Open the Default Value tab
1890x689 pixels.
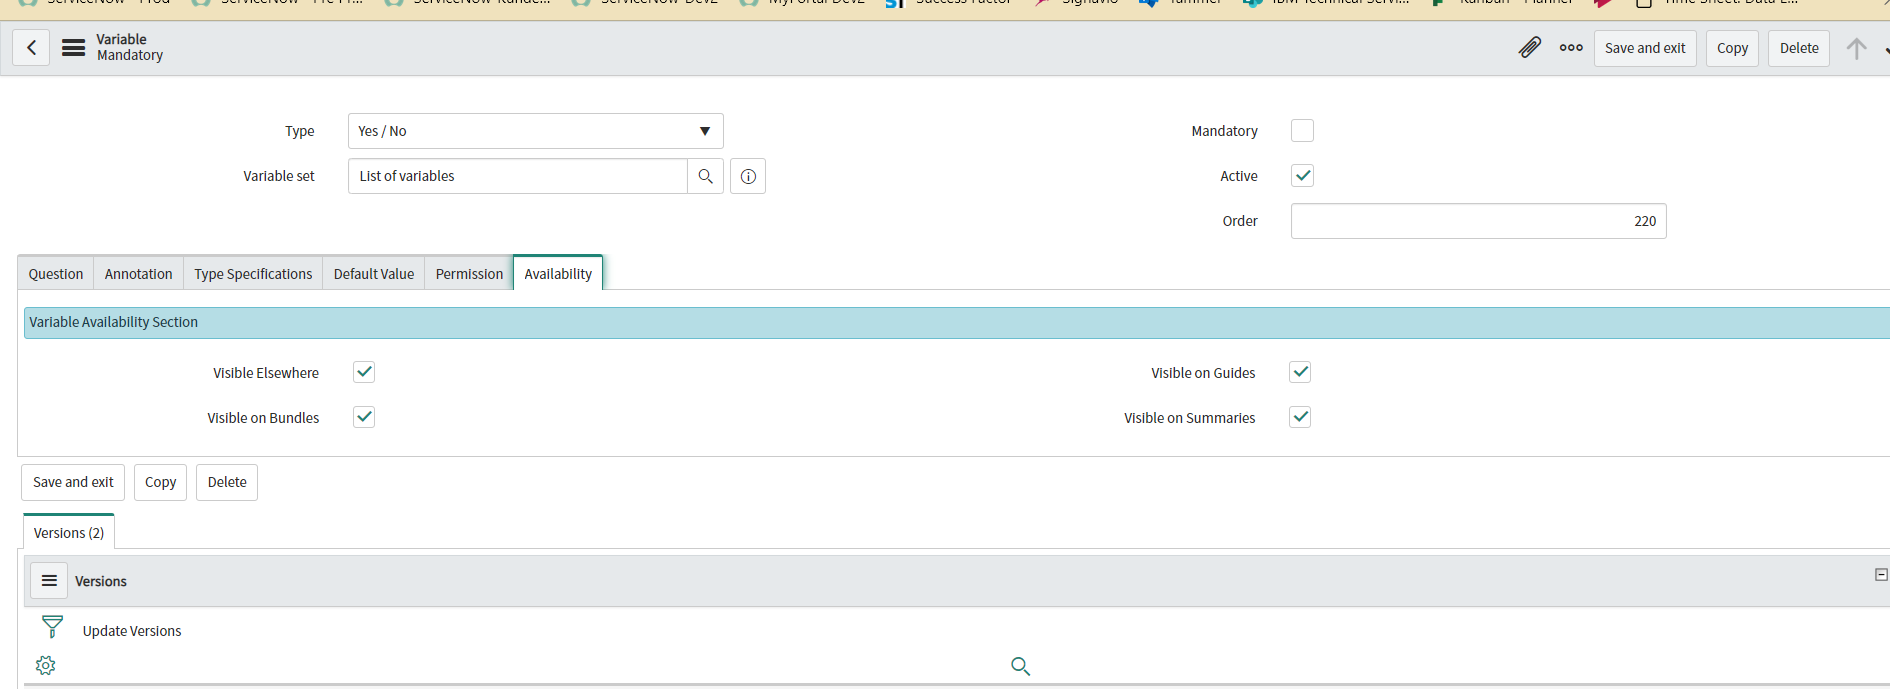[374, 274]
